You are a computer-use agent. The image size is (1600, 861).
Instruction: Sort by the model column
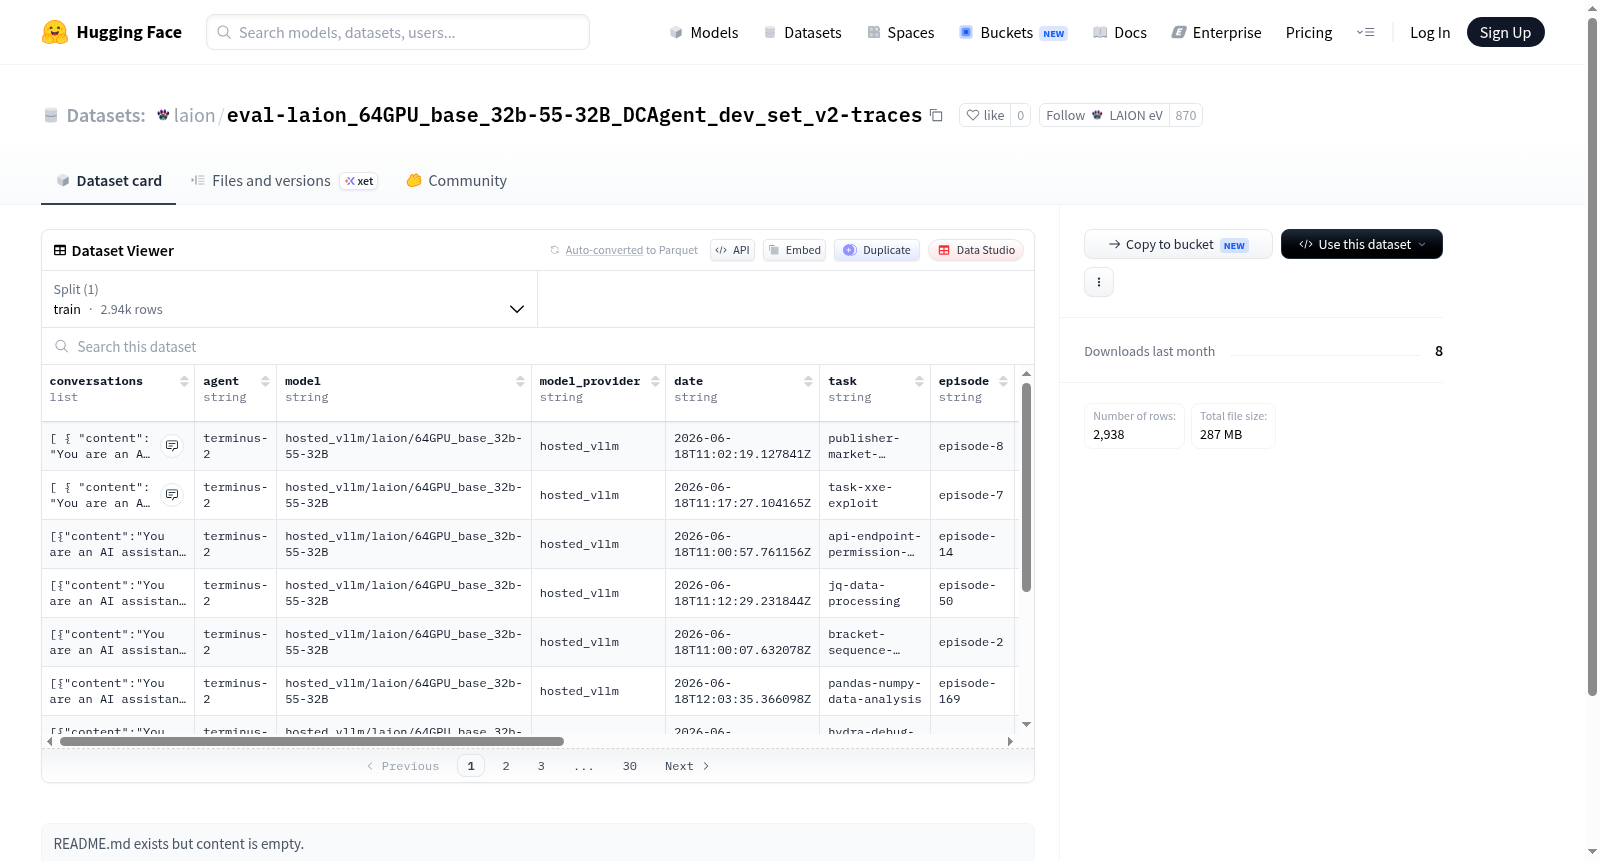520,381
